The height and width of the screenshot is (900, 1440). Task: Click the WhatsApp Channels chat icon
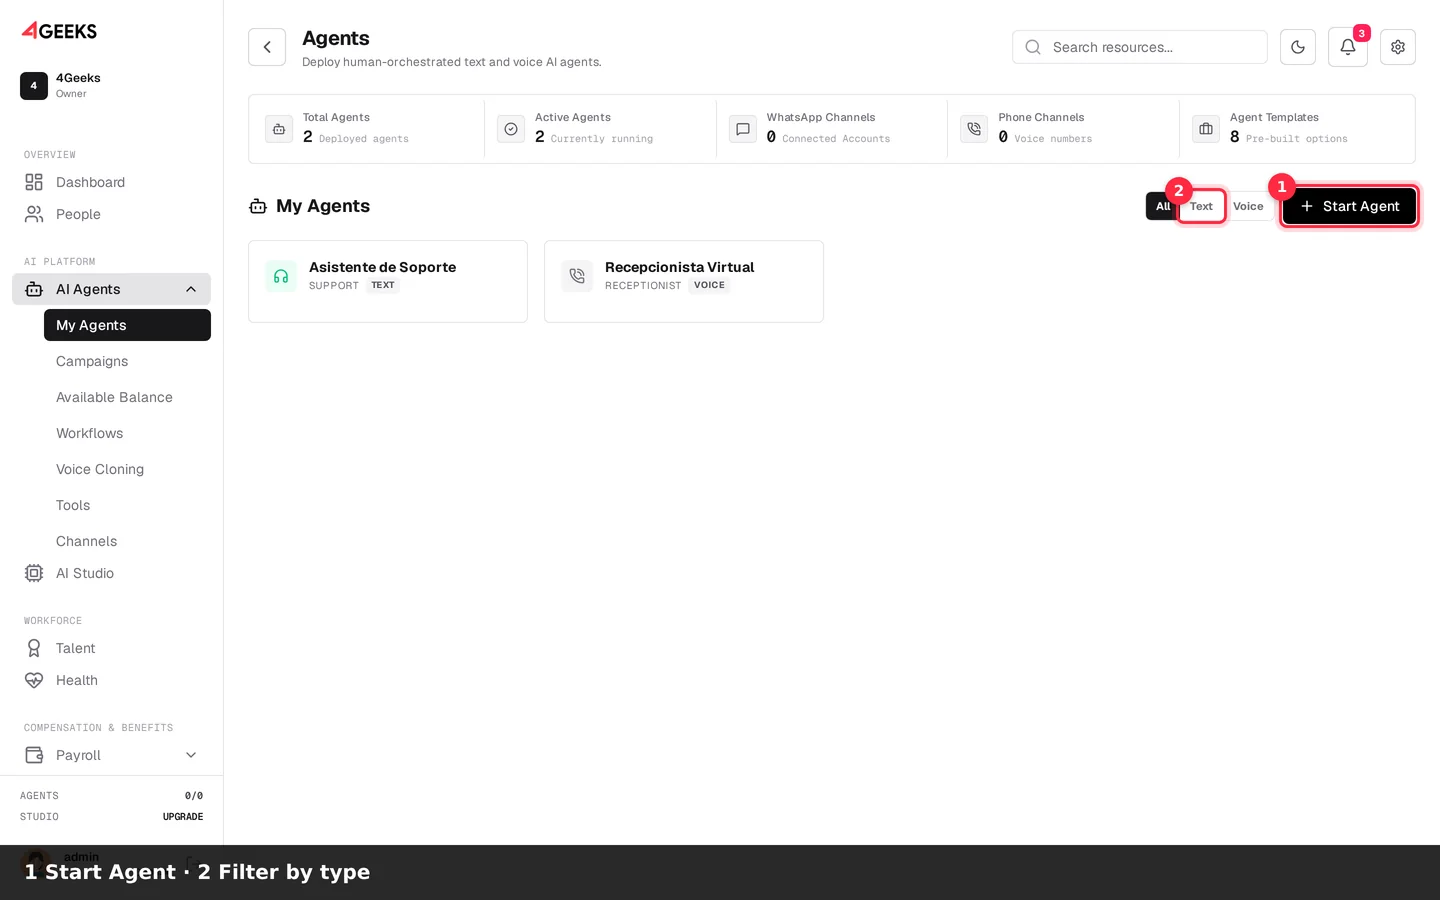(x=743, y=129)
